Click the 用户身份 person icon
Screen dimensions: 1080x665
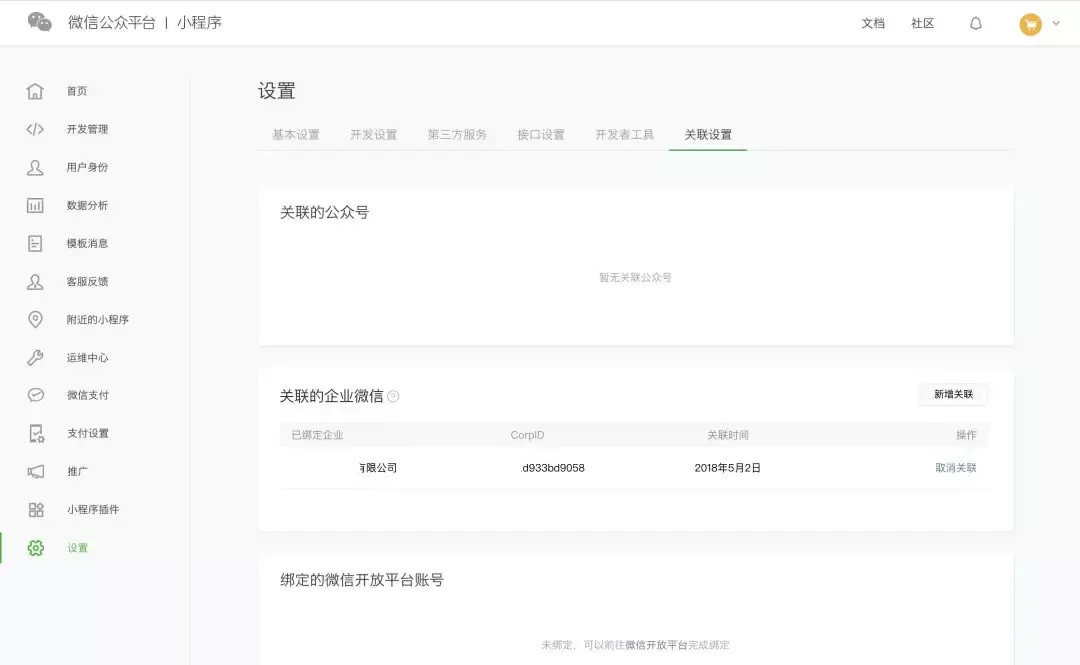click(35, 167)
